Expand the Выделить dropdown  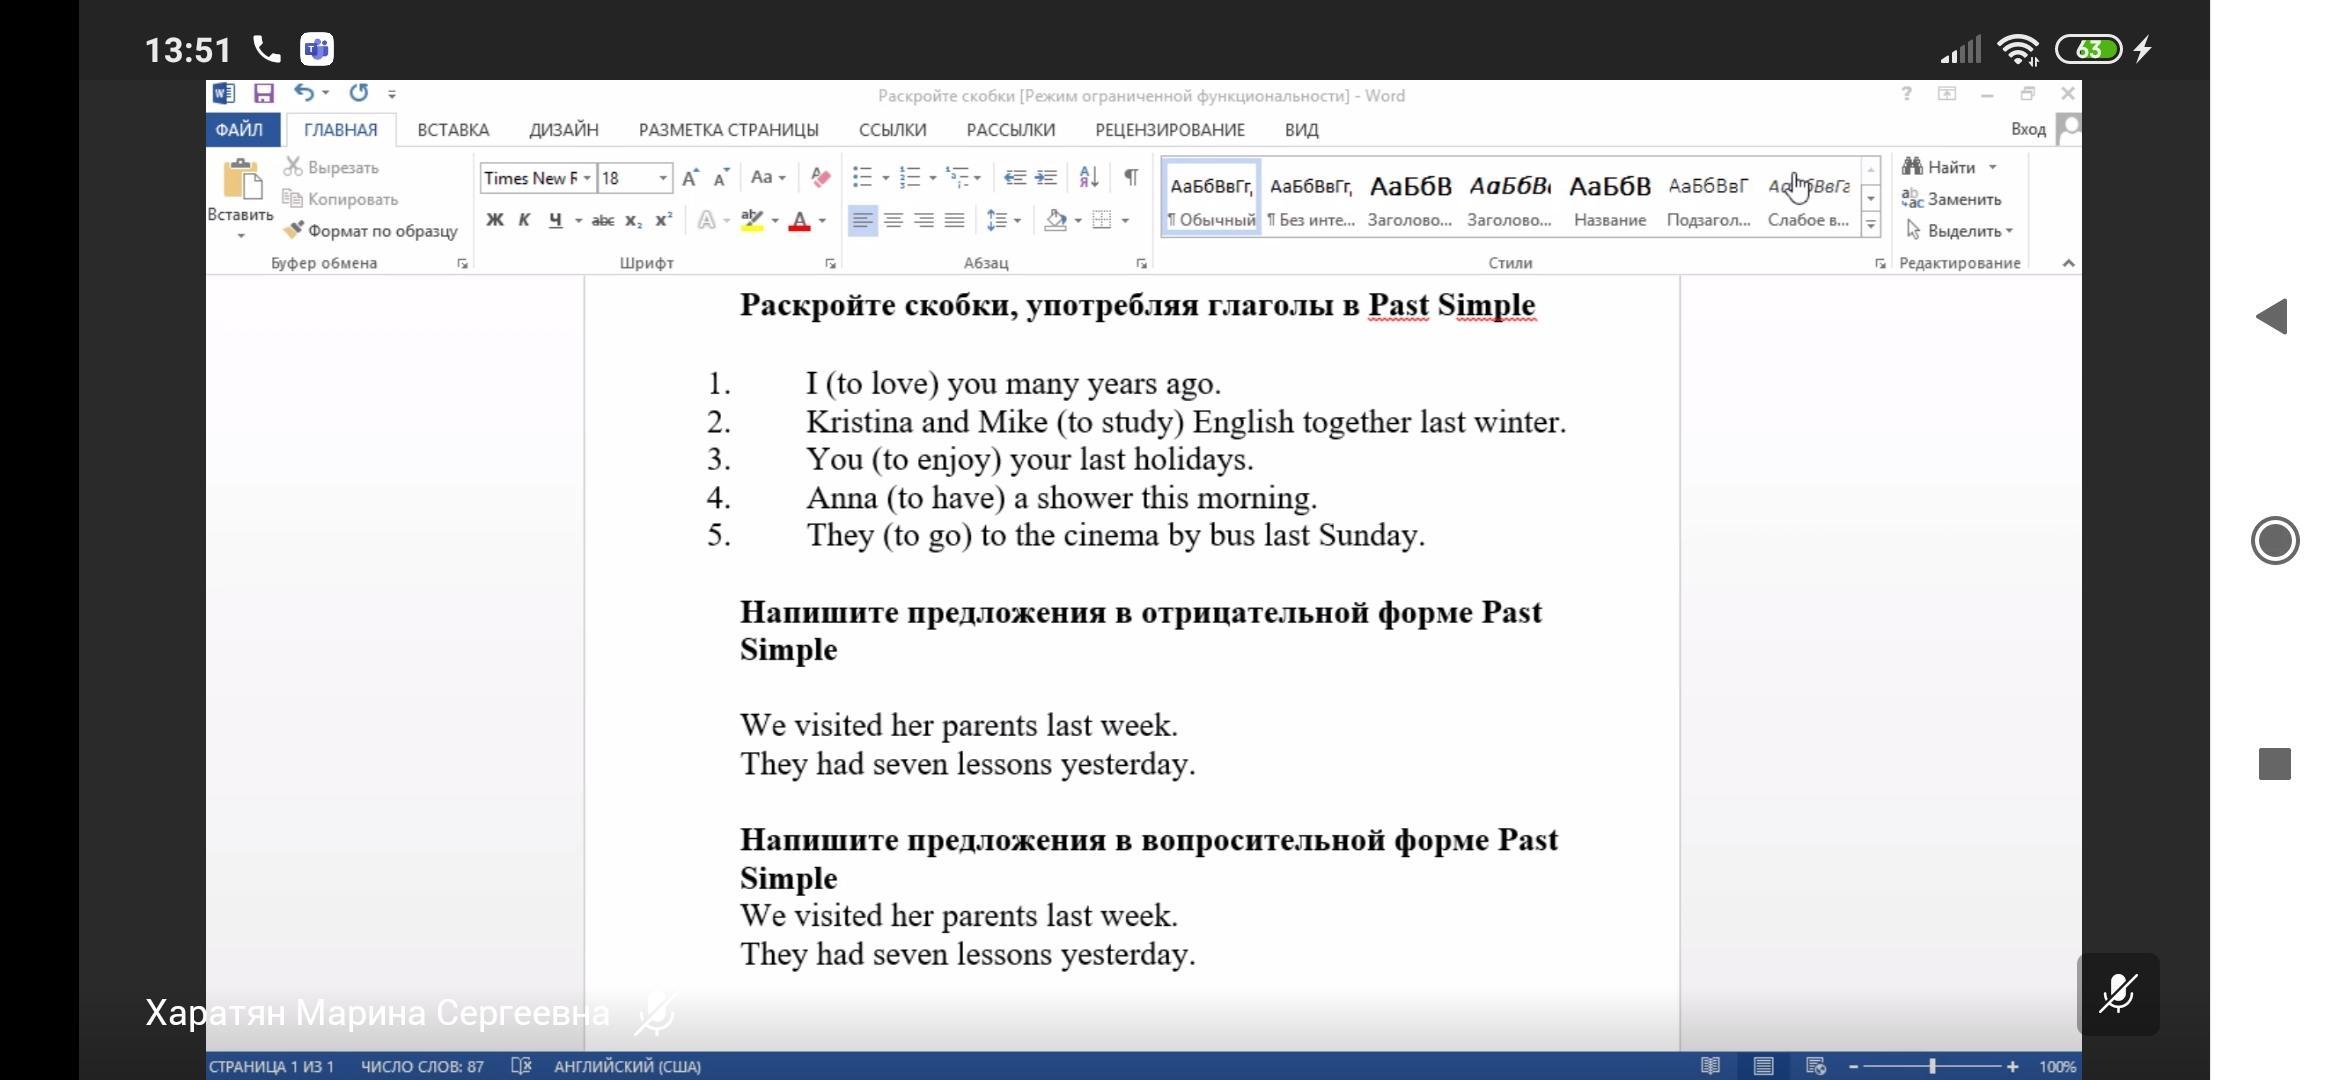point(1967,231)
